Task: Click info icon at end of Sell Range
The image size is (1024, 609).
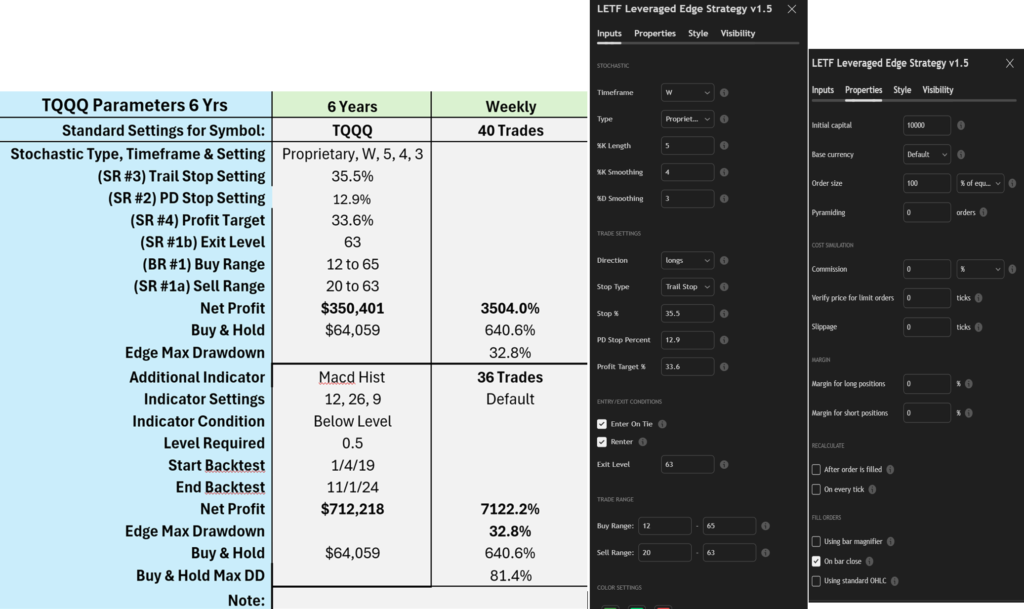Action: [x=765, y=553]
